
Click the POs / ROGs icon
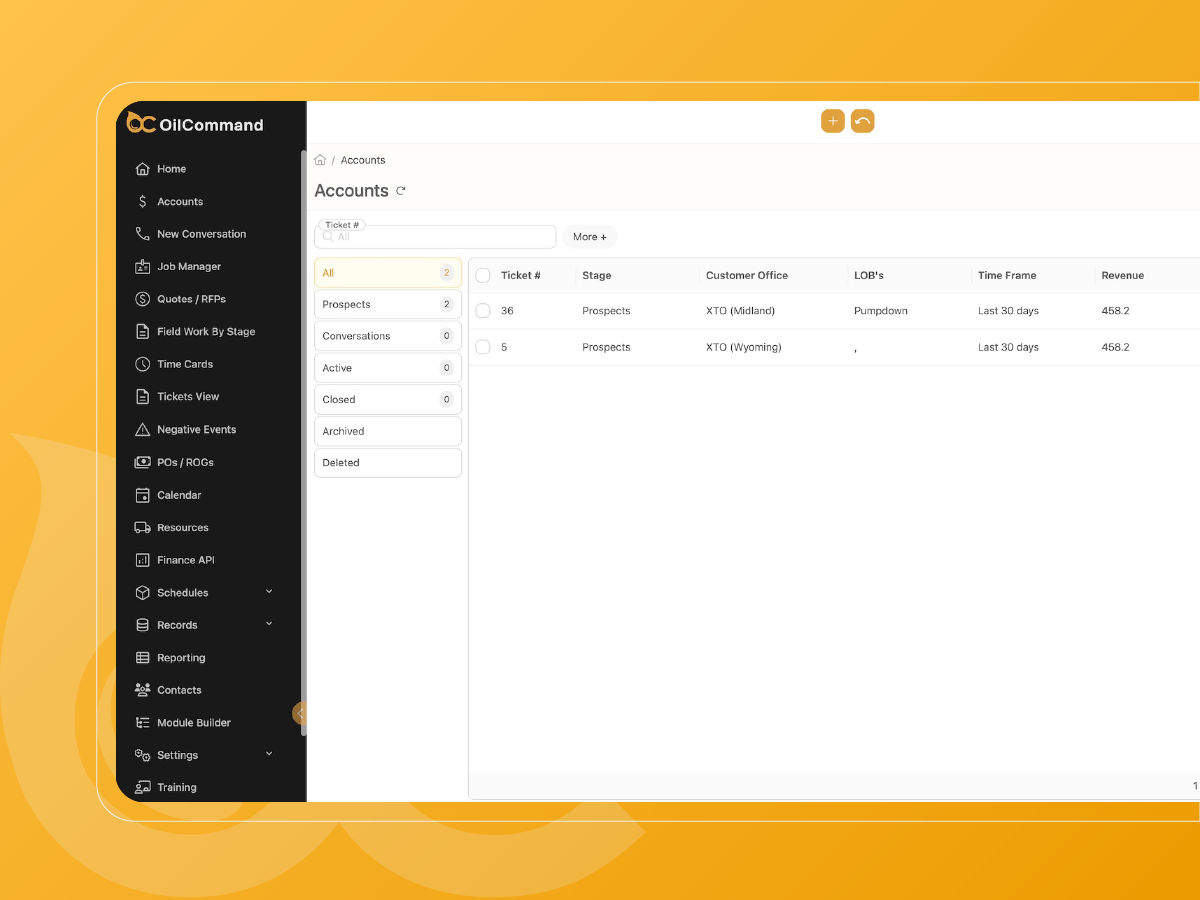click(141, 462)
